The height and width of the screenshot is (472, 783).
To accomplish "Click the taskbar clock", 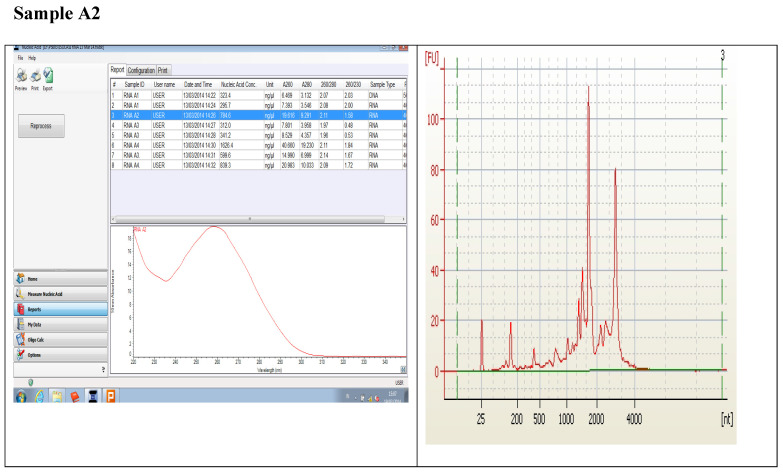I will point(393,397).
